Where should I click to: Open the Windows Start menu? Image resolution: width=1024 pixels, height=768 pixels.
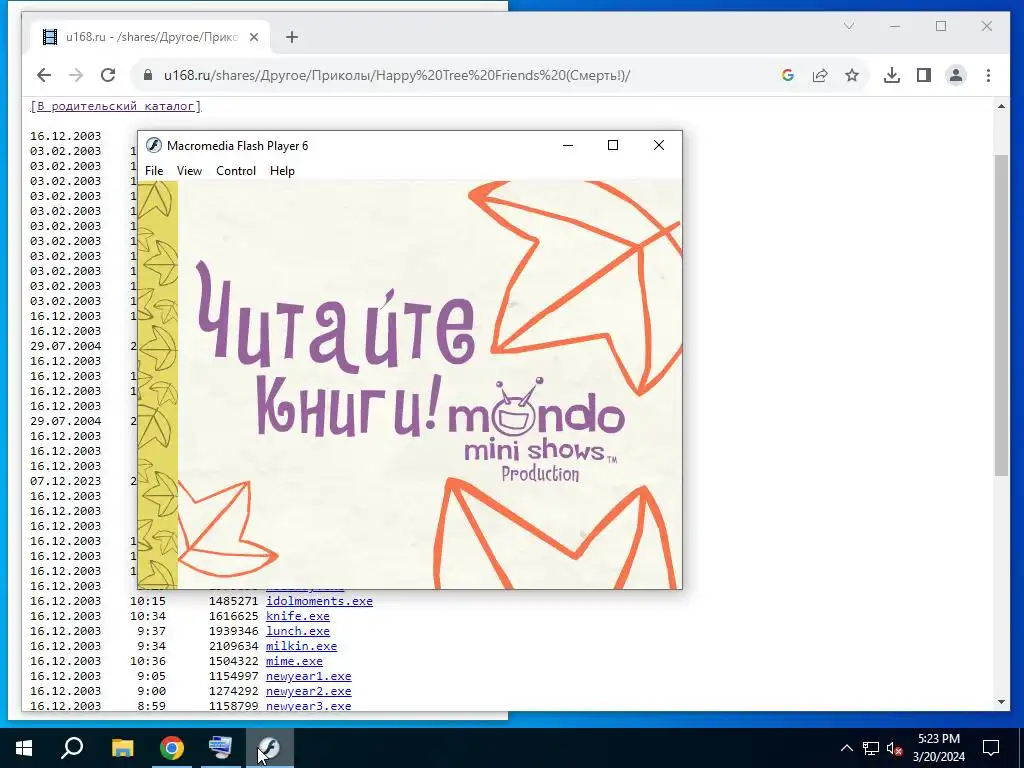point(24,748)
